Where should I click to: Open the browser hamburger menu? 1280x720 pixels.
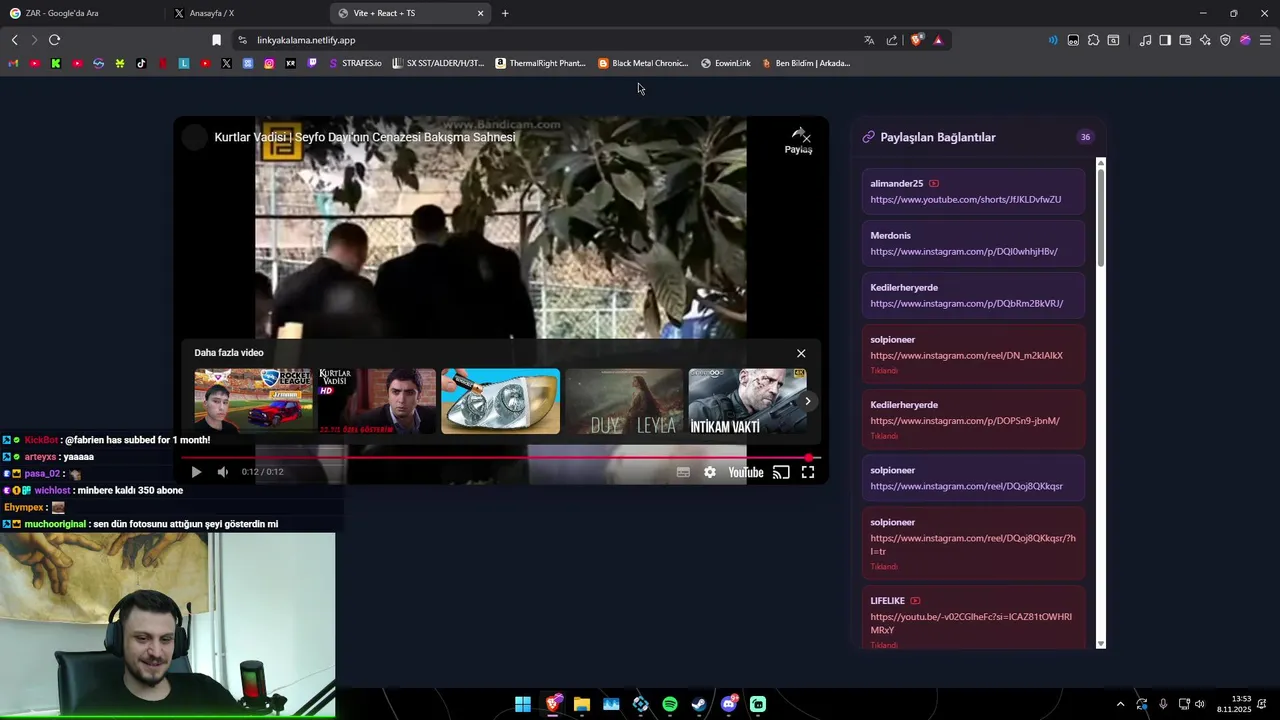(1265, 40)
